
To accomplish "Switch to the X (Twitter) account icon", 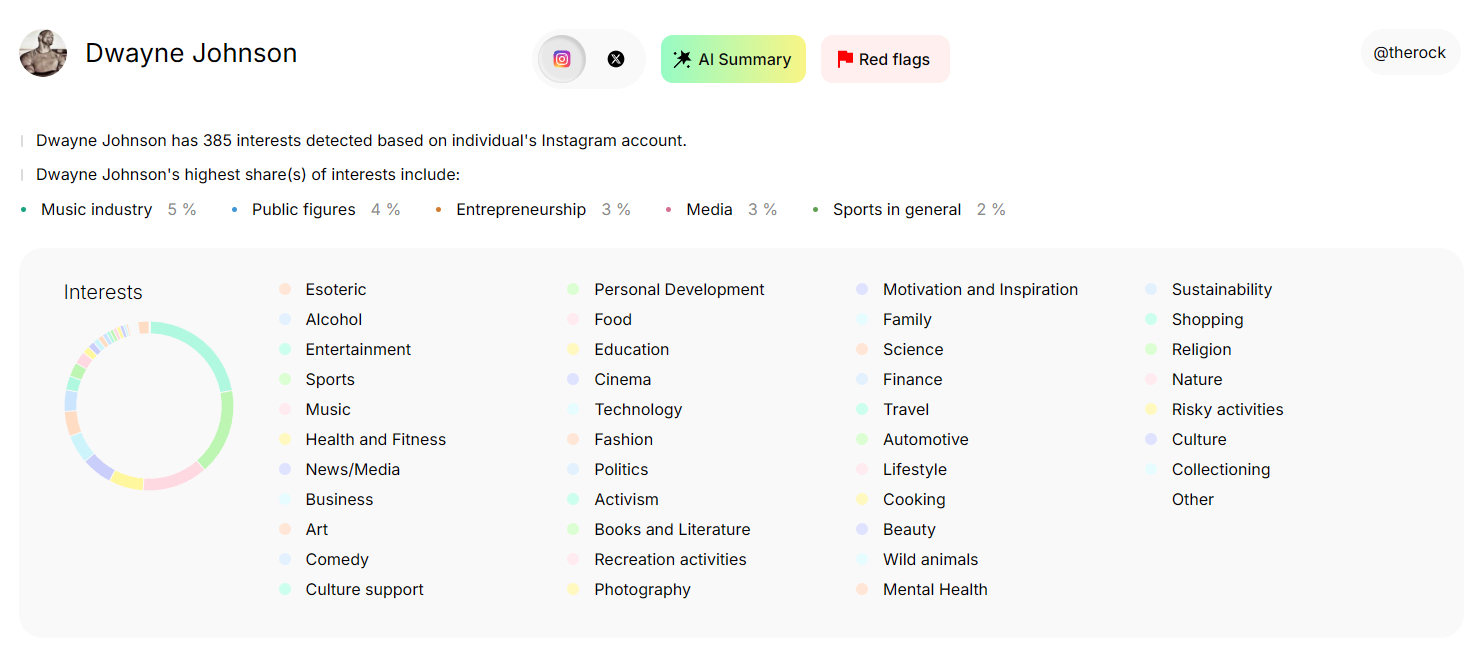I will (616, 59).
